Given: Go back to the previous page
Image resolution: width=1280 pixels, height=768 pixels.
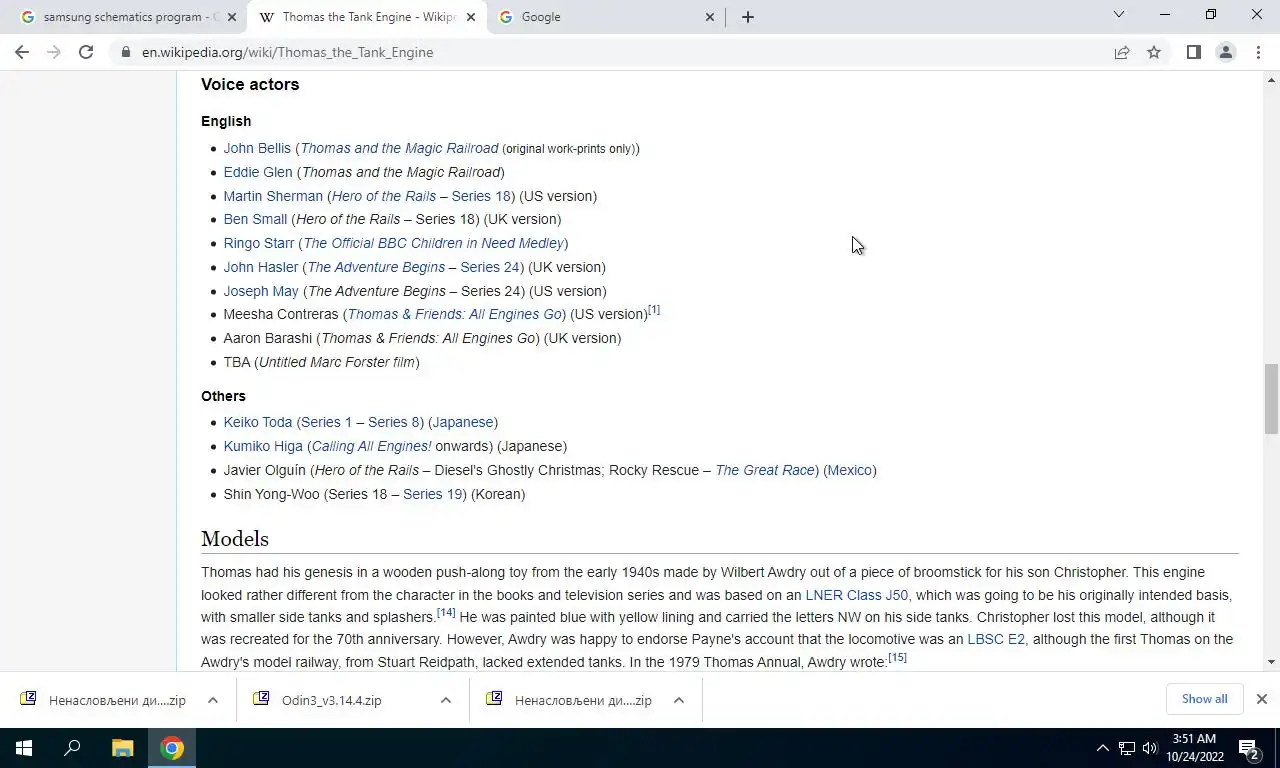Looking at the screenshot, I should click(x=22, y=52).
